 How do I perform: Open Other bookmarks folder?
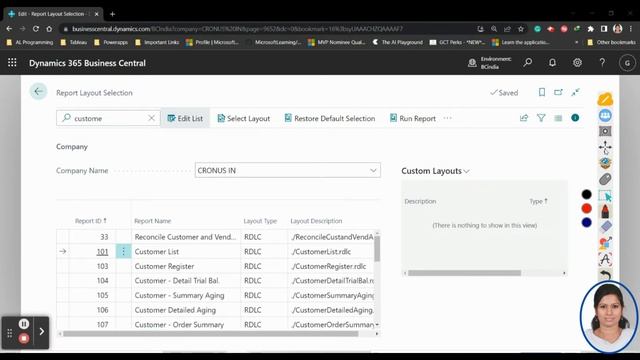coord(611,42)
